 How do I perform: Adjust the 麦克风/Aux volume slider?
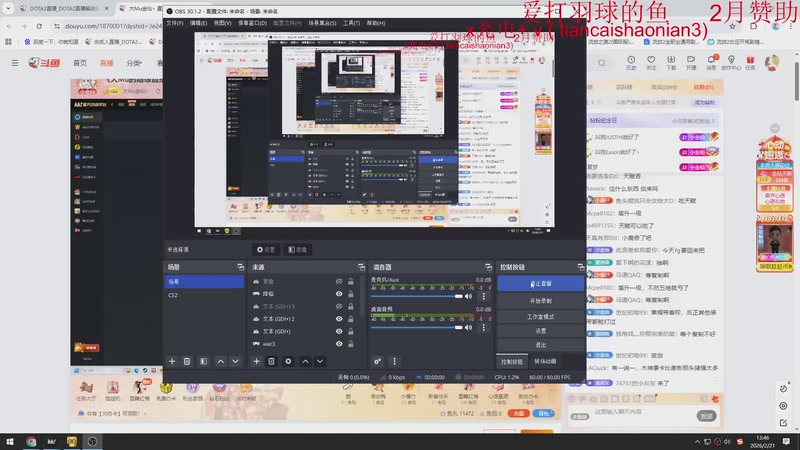click(x=417, y=296)
